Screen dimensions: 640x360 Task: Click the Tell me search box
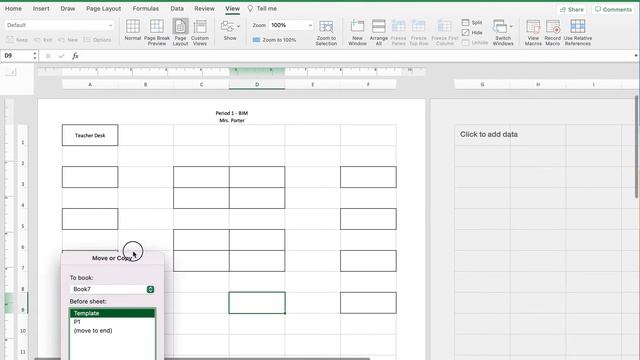coord(262,9)
